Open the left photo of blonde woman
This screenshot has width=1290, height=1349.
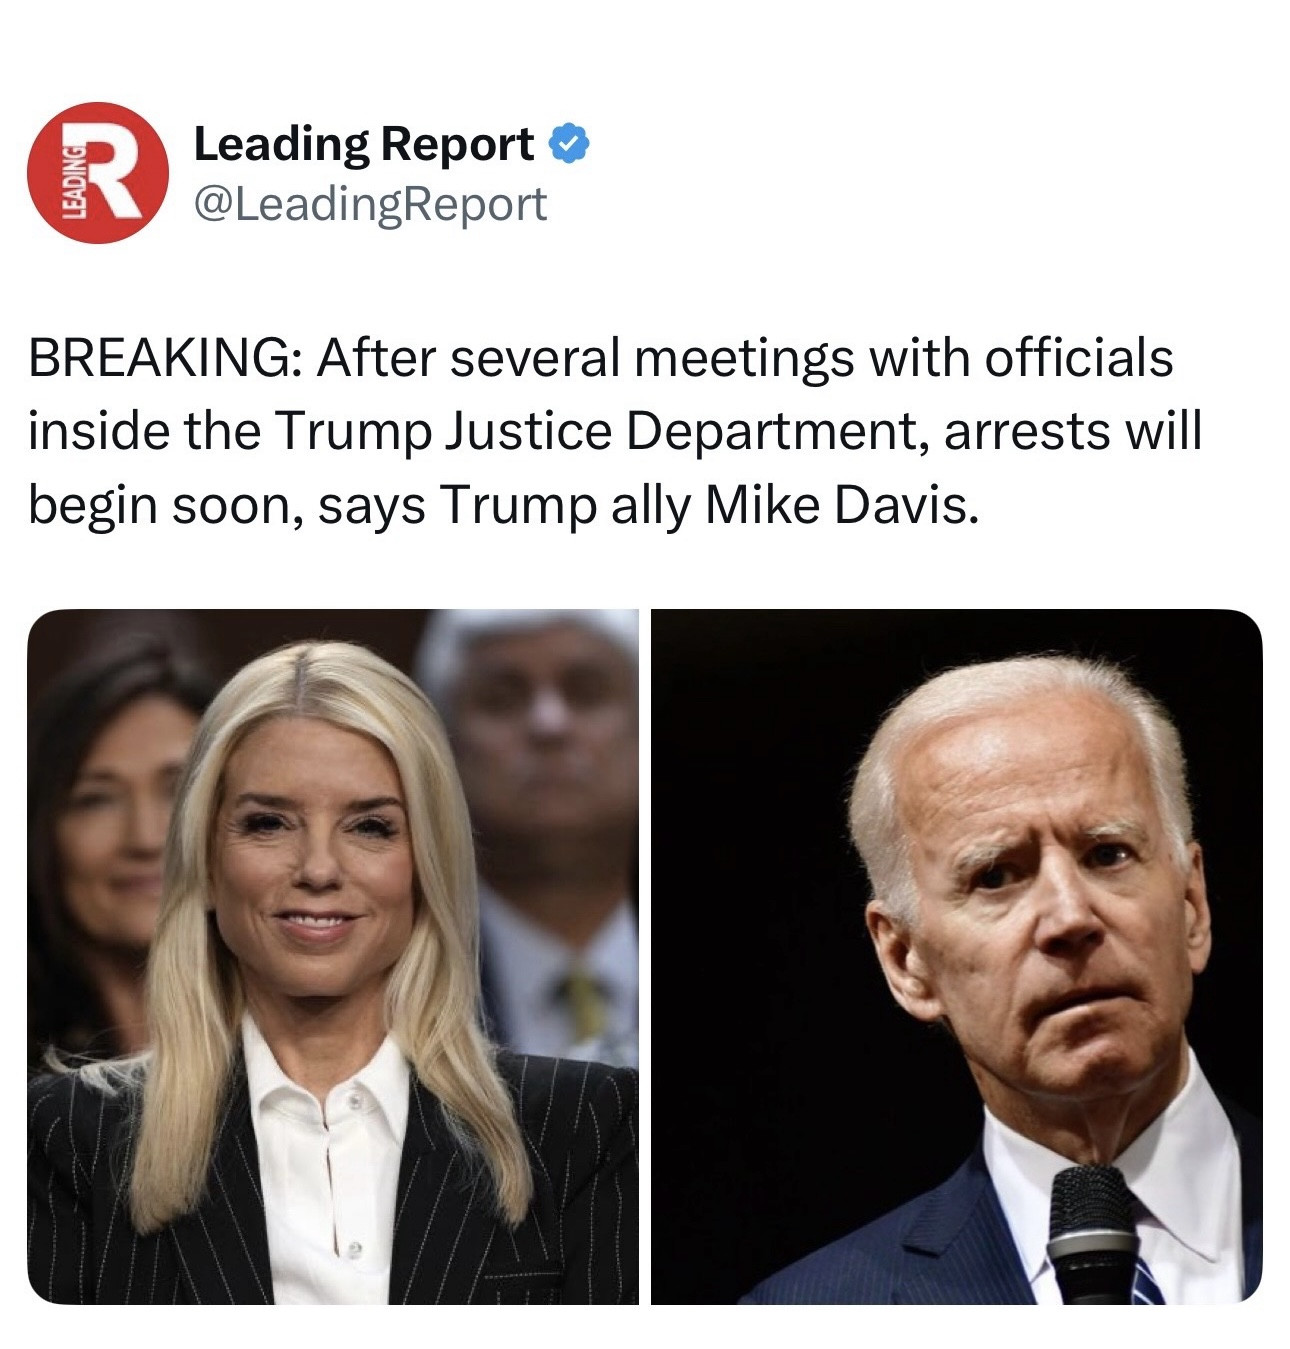[333, 956]
